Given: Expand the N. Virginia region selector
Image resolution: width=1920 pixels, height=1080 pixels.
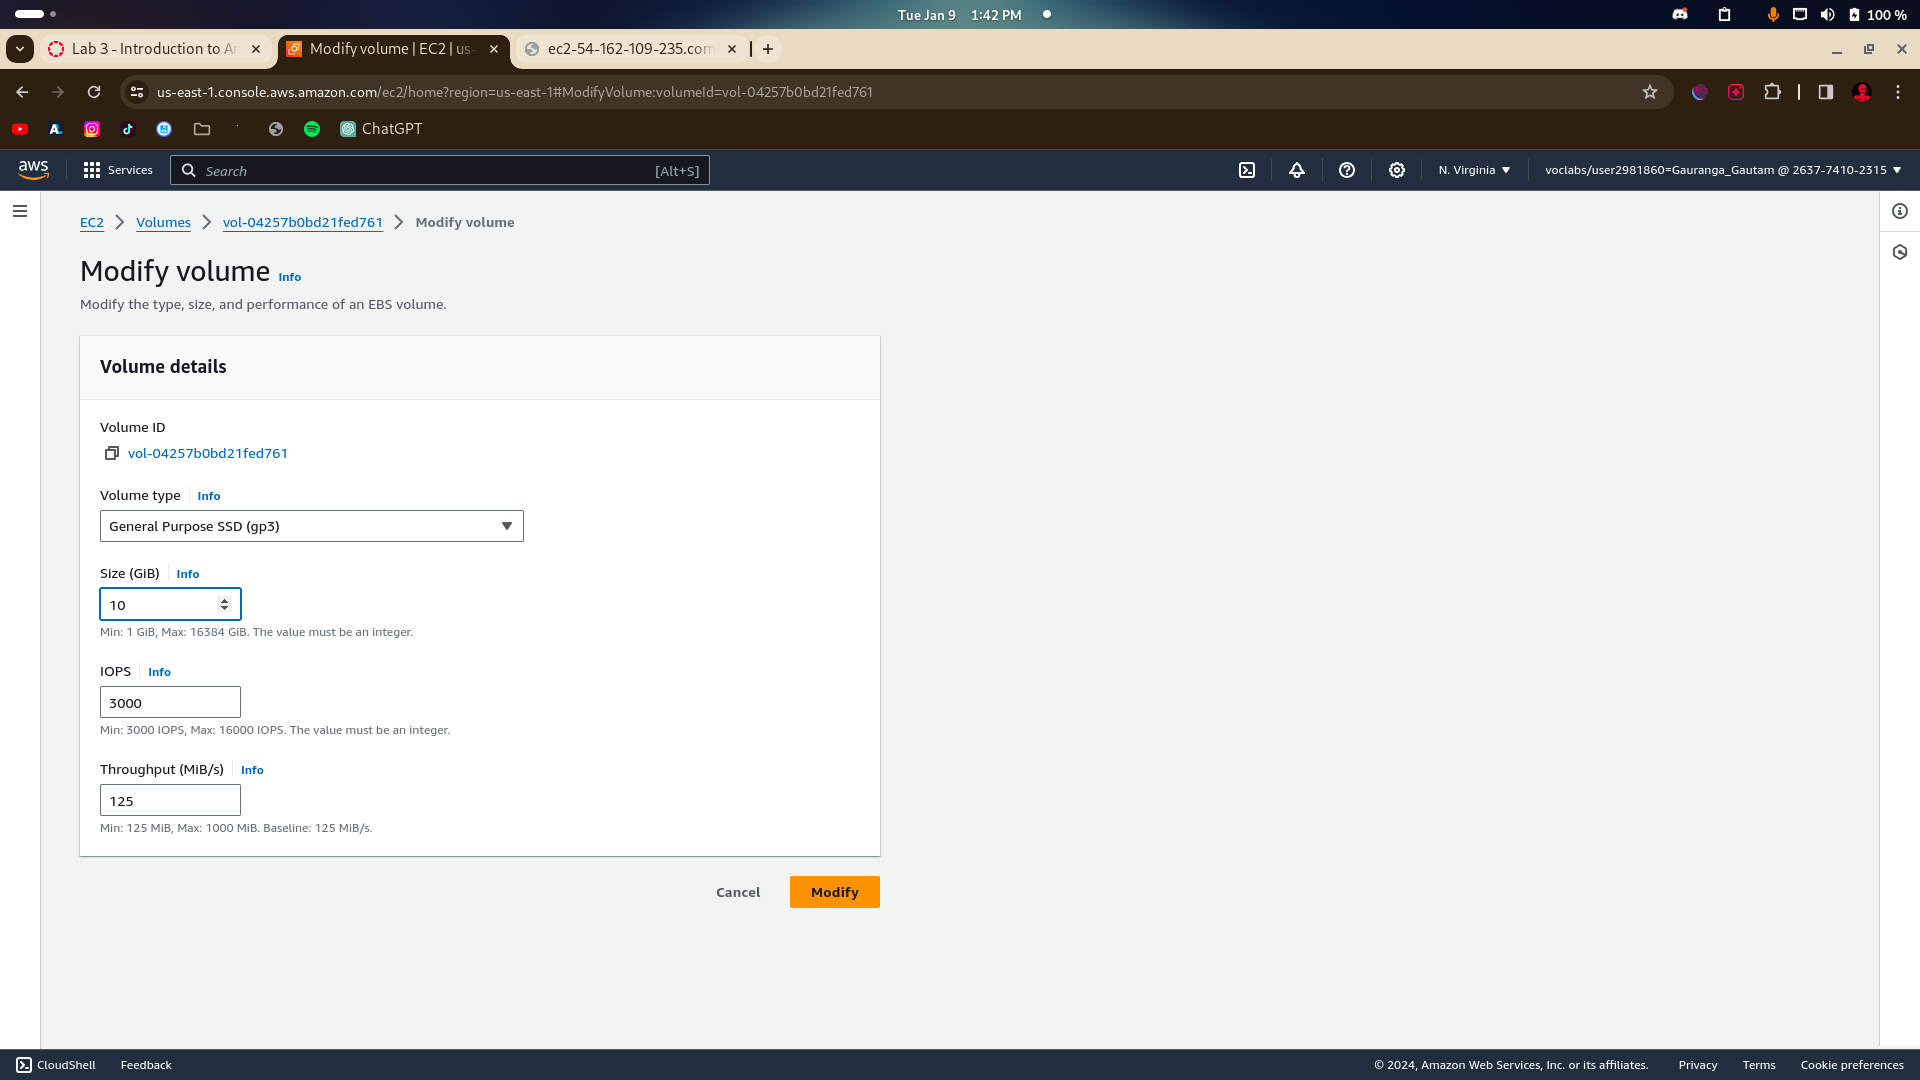Looking at the screenshot, I should [1474, 170].
